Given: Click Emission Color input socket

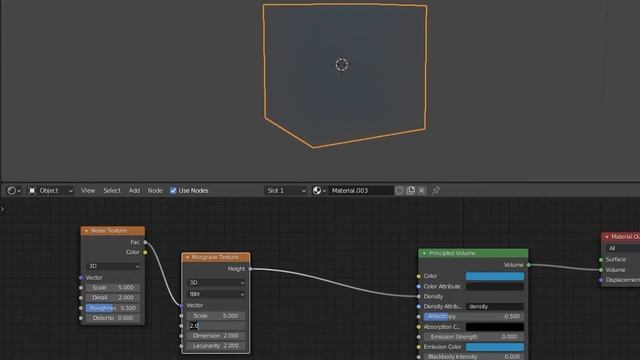Looking at the screenshot, I should [419, 347].
